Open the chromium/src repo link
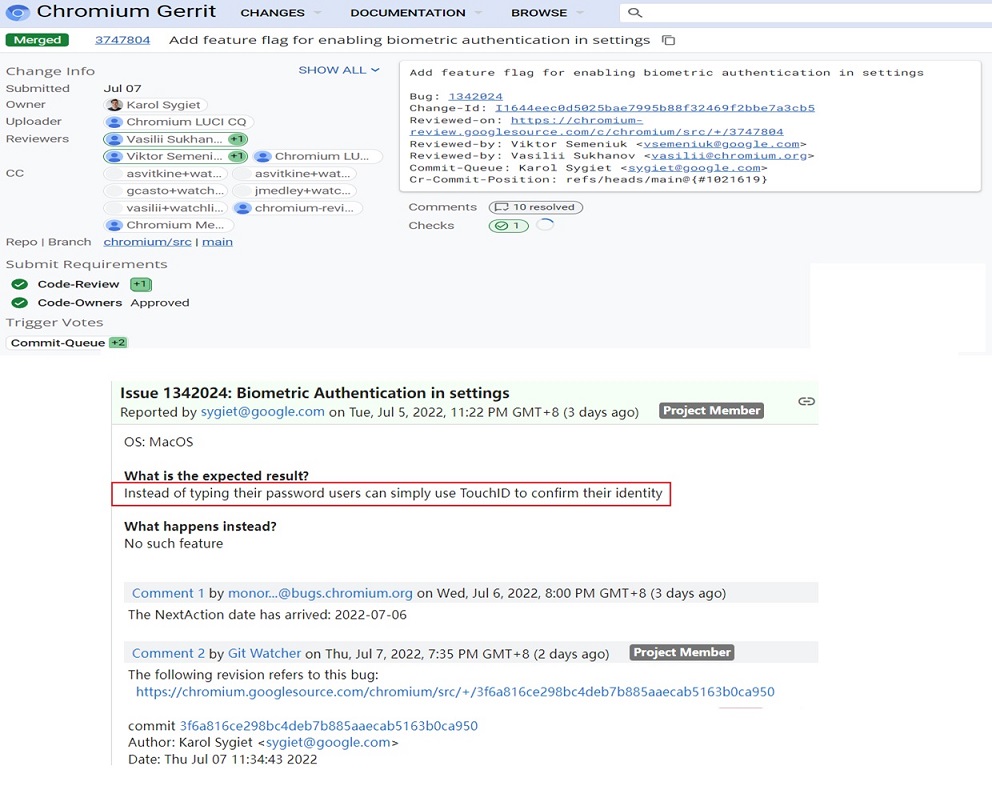 point(147,242)
